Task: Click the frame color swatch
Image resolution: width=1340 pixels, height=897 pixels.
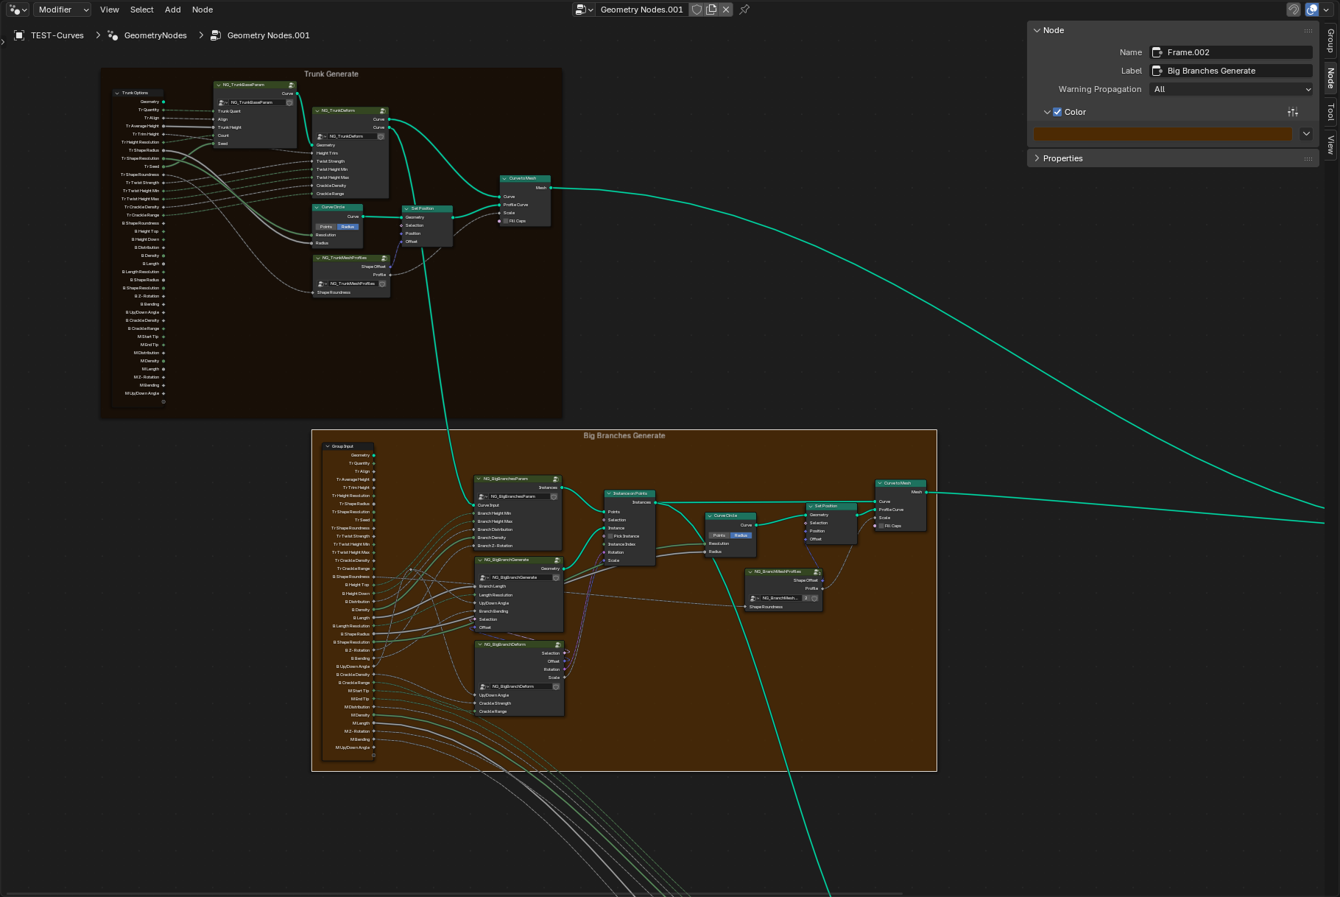Action: [x=1162, y=134]
